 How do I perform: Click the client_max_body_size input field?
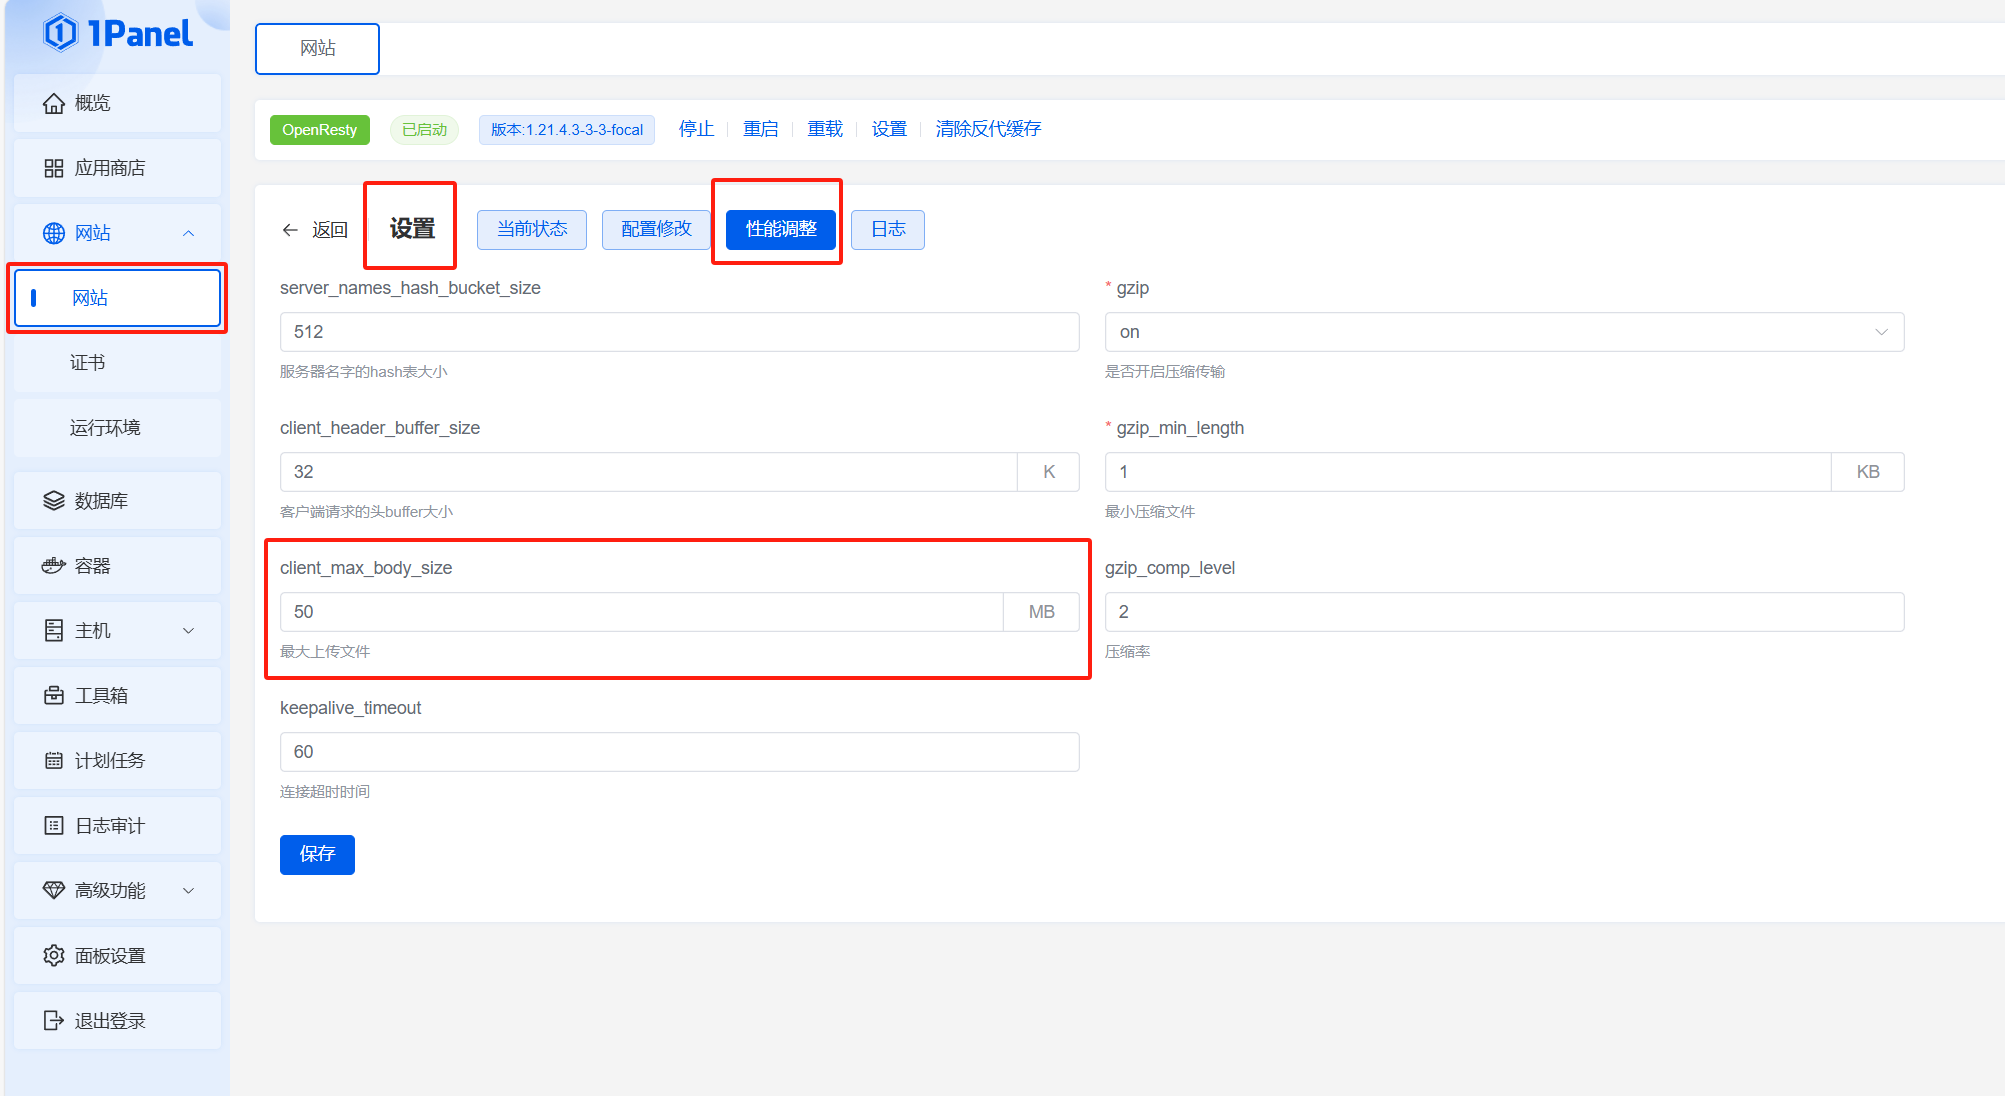coord(641,612)
